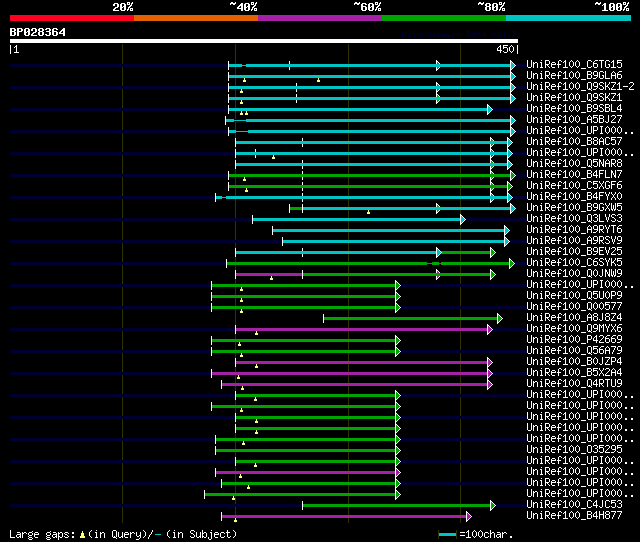640x542 pixels.
Task: Click the purple alignment bar for UniRef100_B4H877
Action: (344, 517)
